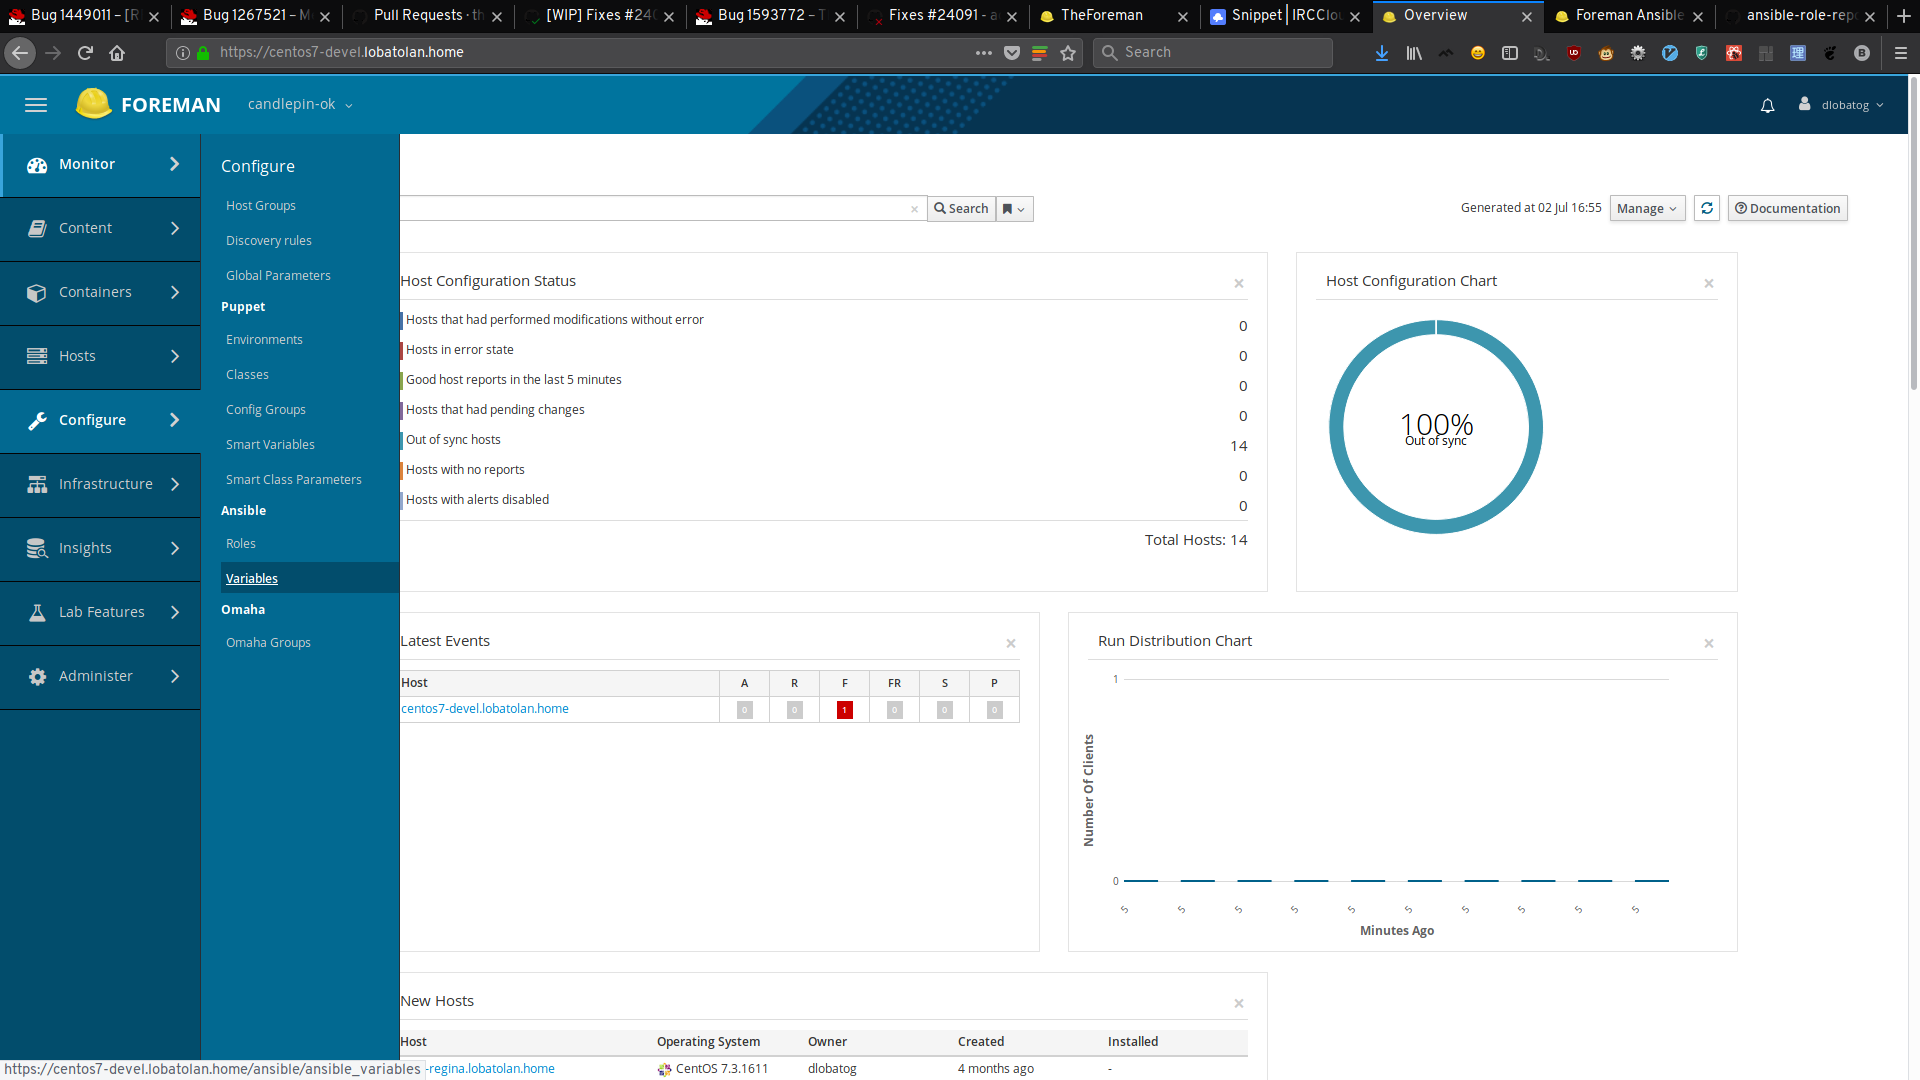Close the New Hosts widget

[x=1239, y=1004]
